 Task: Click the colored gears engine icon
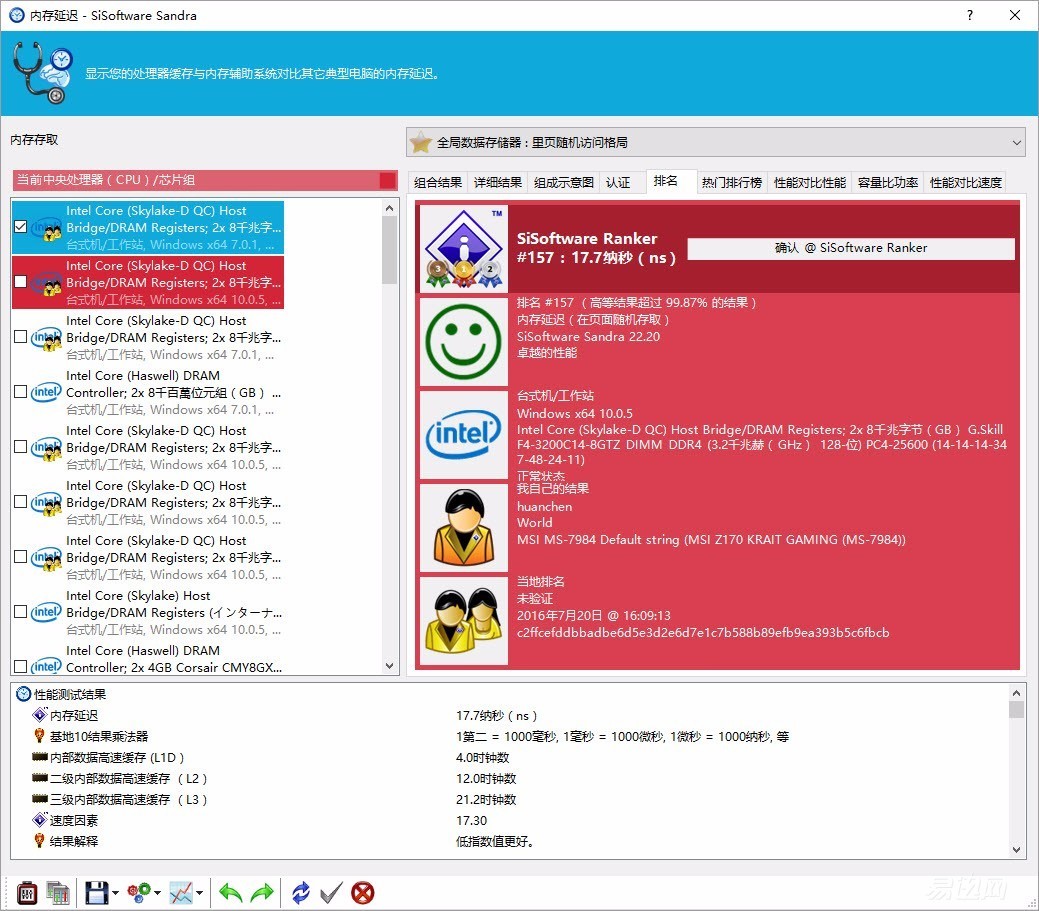(139, 893)
